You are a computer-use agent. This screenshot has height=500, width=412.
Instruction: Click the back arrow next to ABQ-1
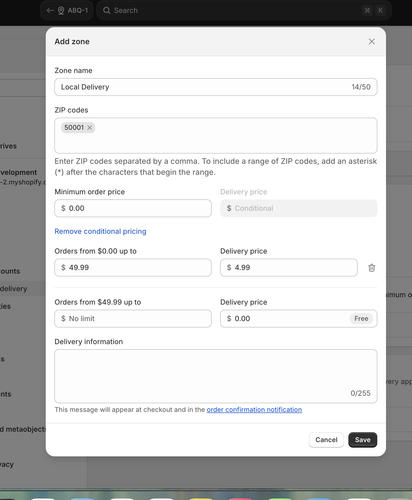click(x=50, y=10)
